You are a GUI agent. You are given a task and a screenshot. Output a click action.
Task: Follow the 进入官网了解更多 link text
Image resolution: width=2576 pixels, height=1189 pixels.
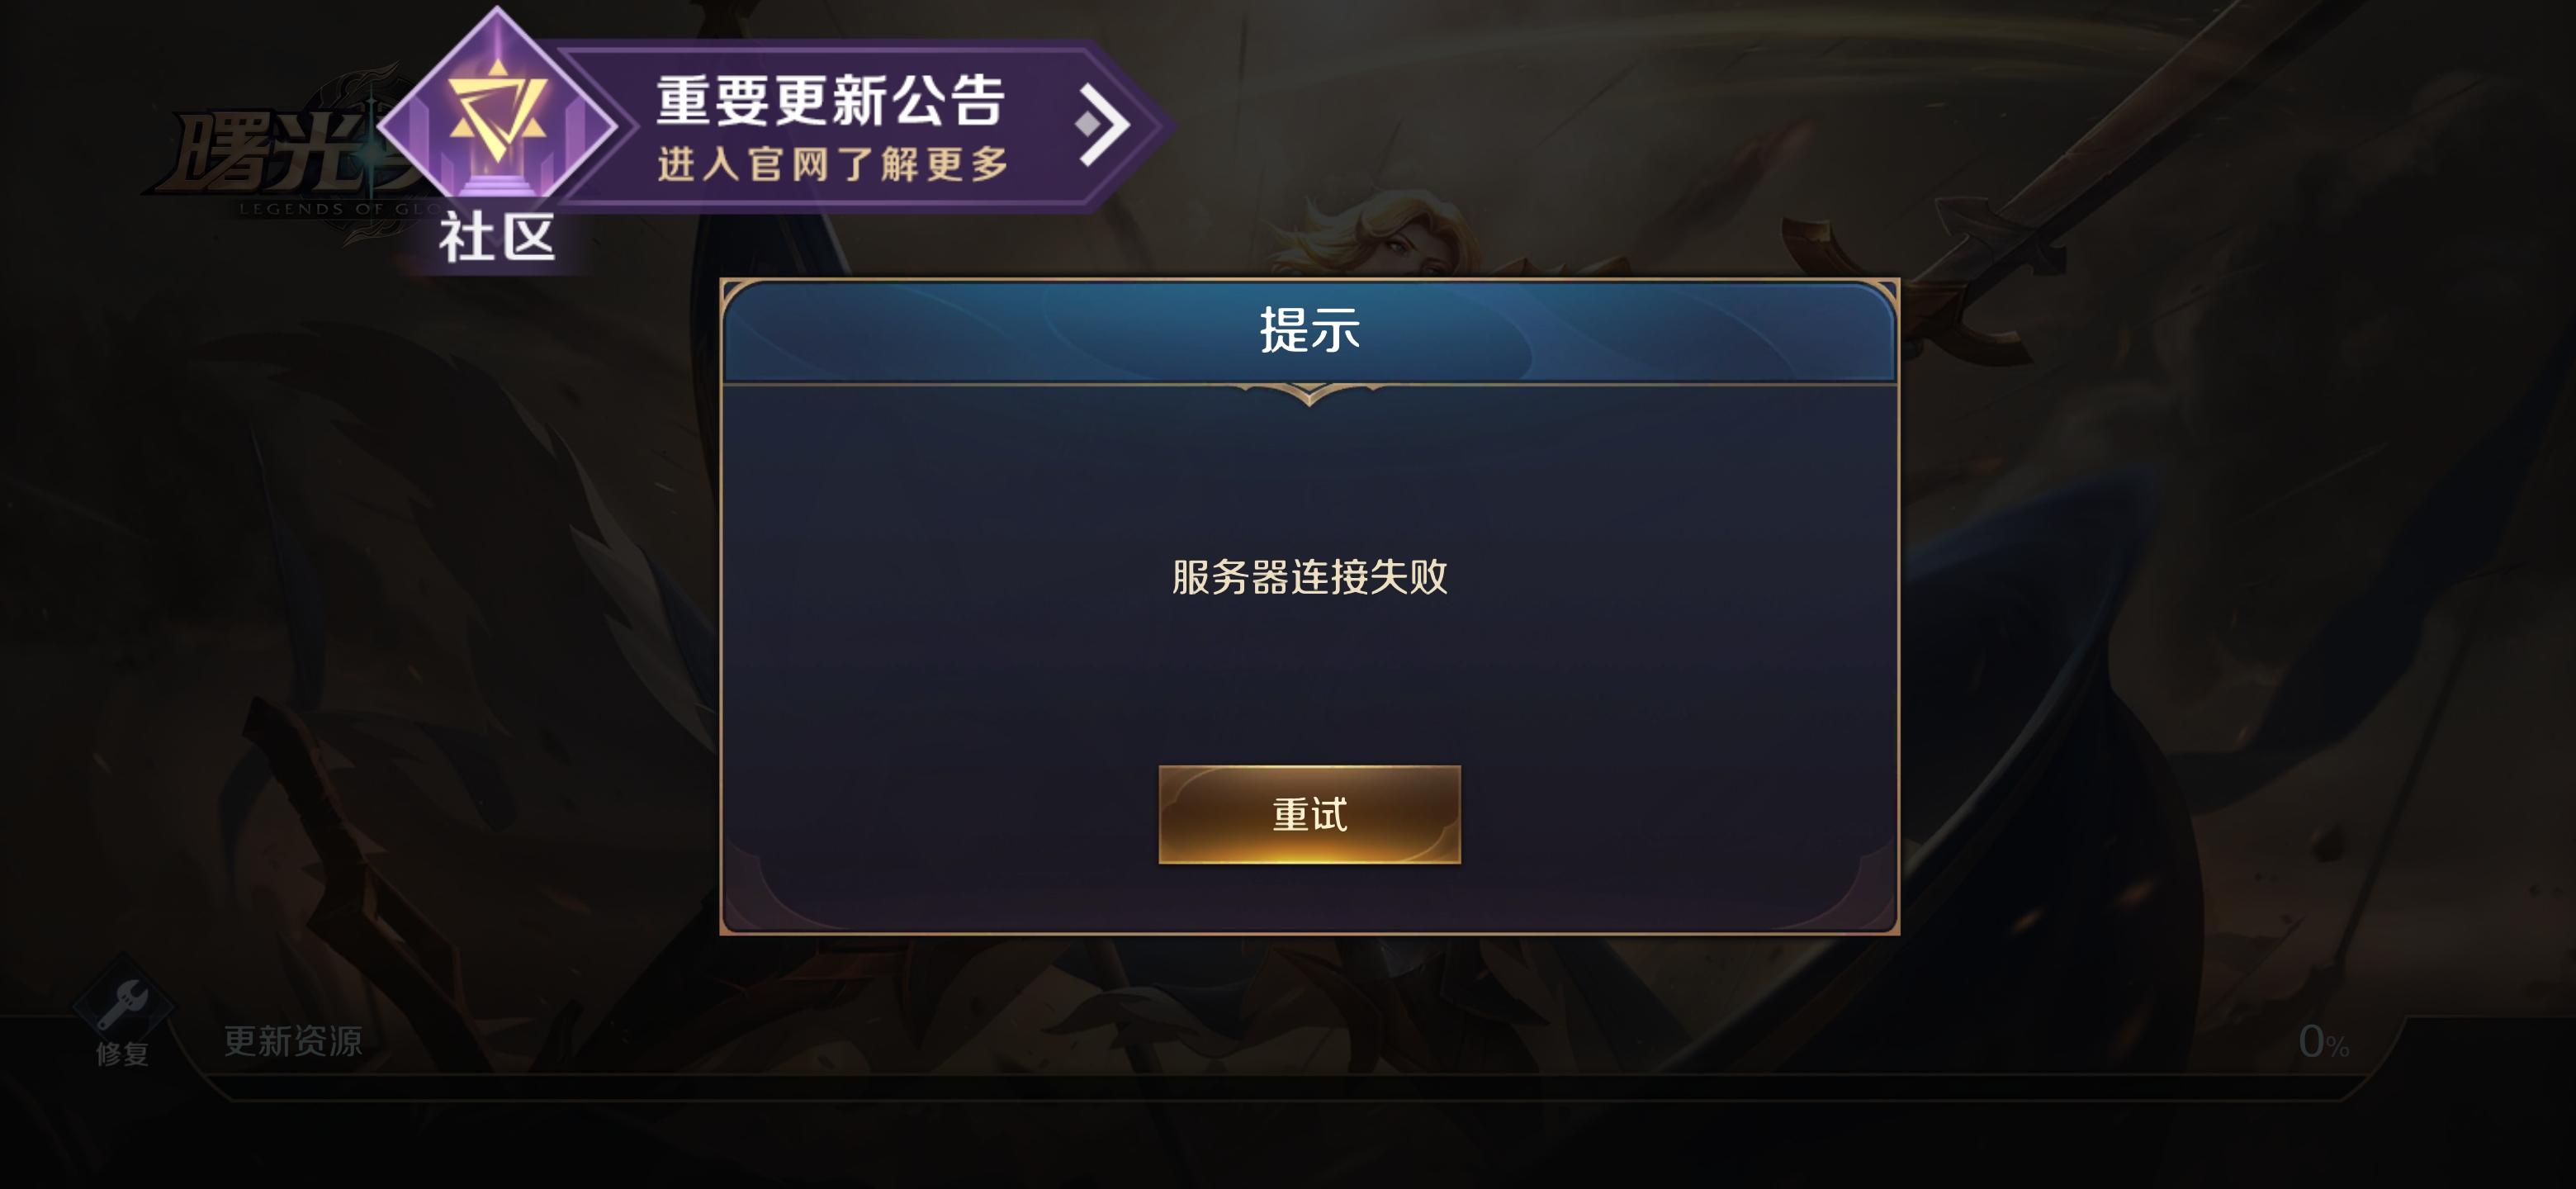point(833,164)
